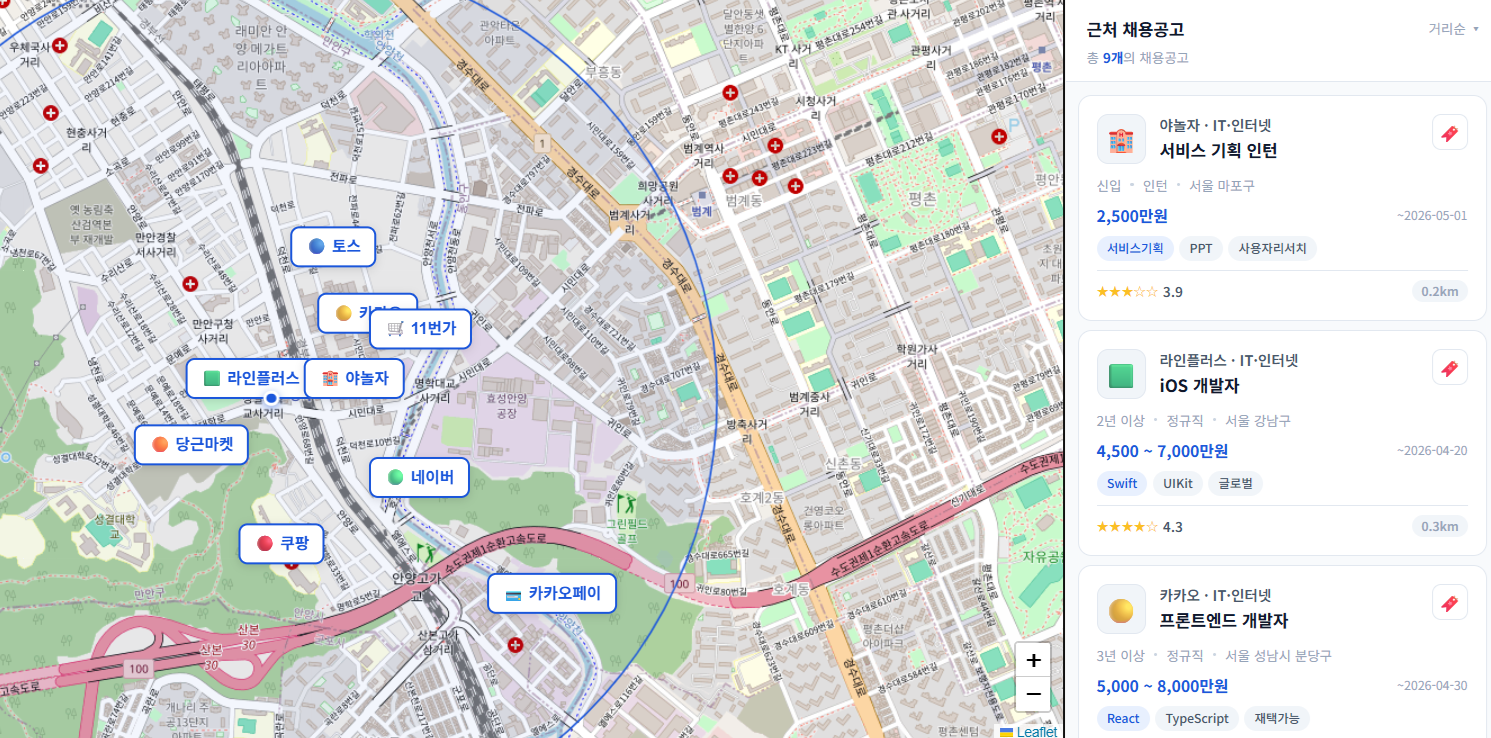1491x738 pixels.
Task: Zoom in on the map
Action: tap(1033, 660)
